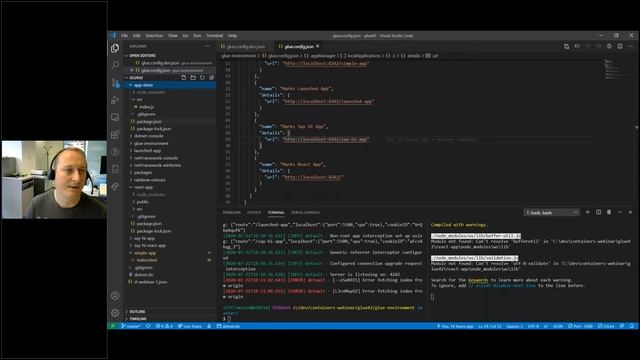Viewport: 640px width, 360px height.
Task: Follow the localhost:4242/say-hi-app URL link
Action: (x=326, y=140)
